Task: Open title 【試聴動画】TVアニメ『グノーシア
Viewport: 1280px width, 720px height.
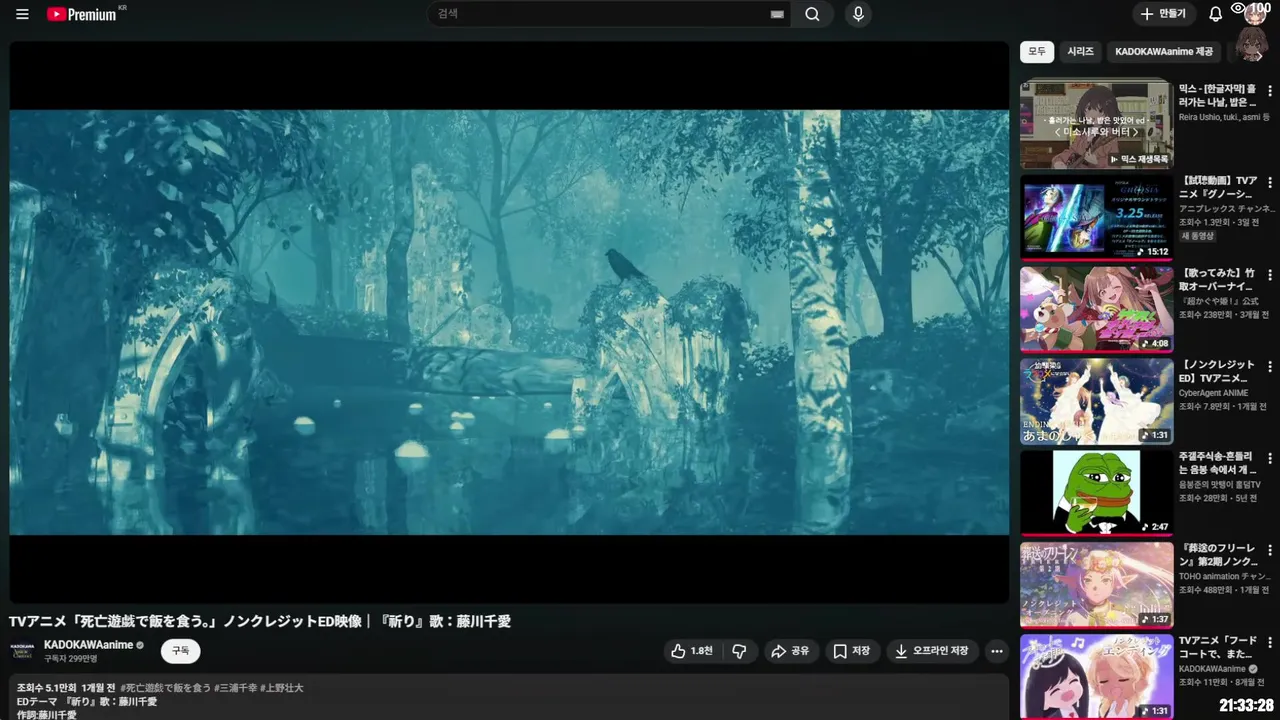Action: coord(1218,187)
